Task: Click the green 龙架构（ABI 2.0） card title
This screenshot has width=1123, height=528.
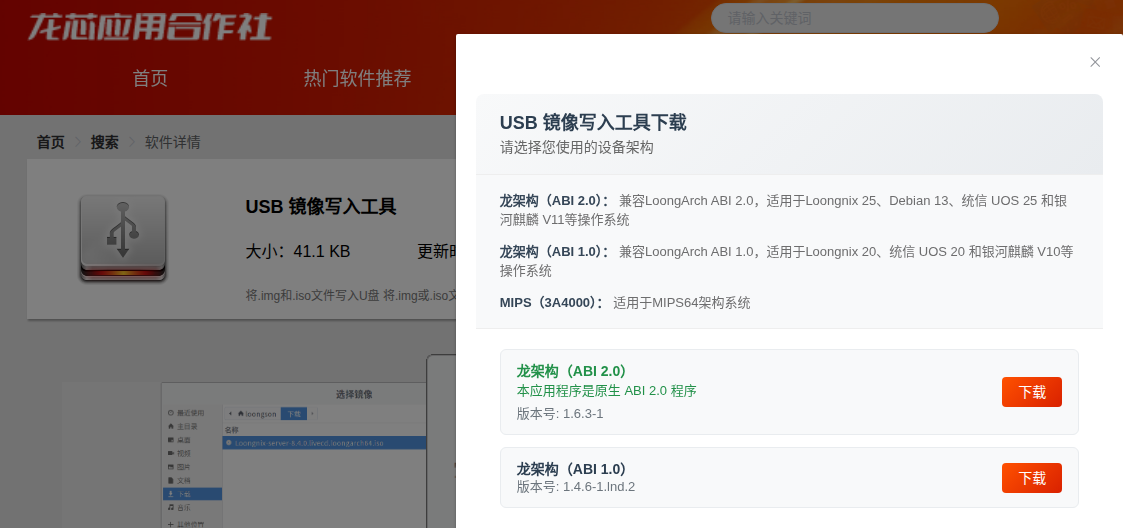Action: coord(572,371)
